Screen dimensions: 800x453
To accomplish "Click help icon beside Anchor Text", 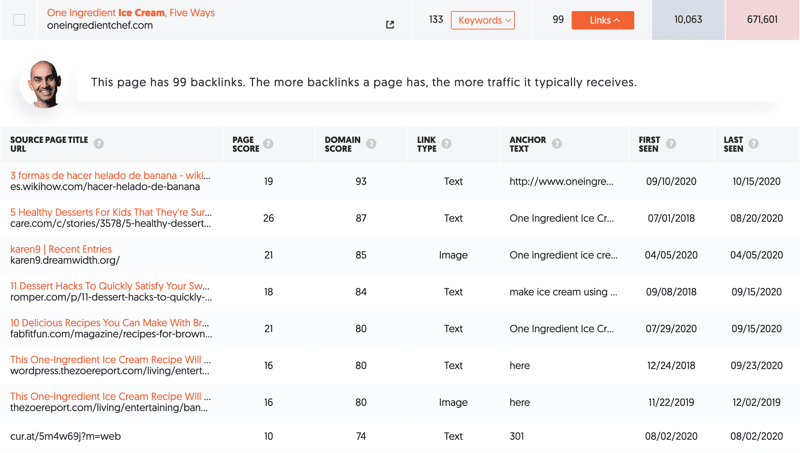I will (557, 144).
